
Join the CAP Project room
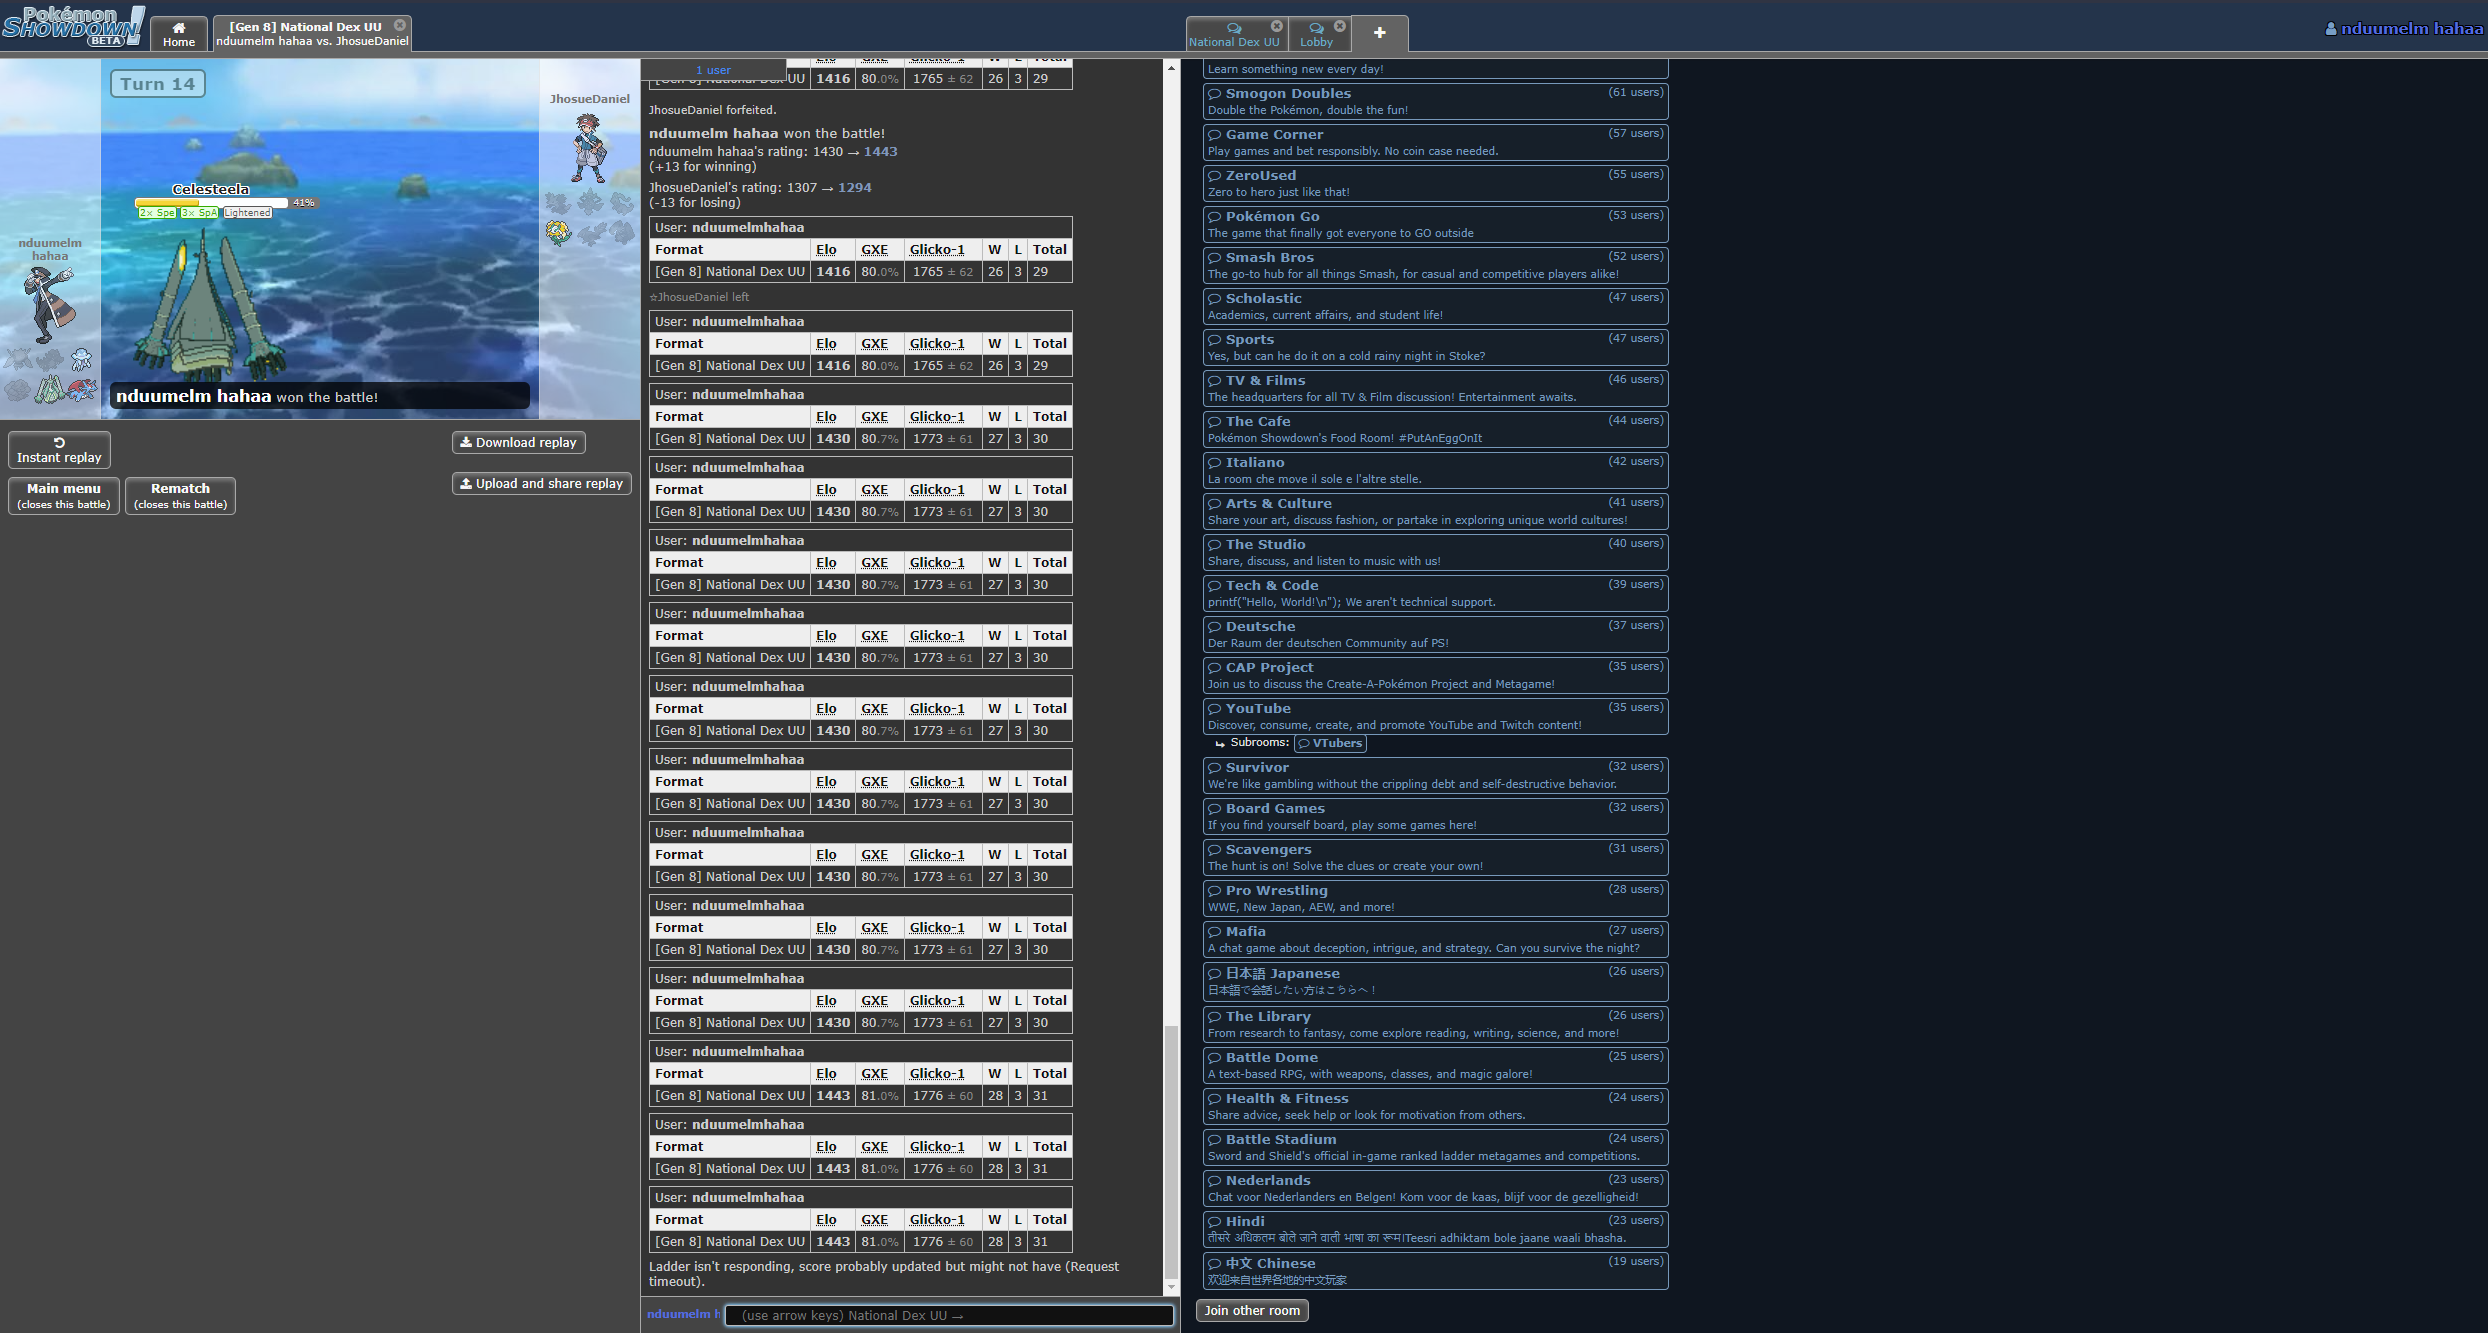point(1435,675)
